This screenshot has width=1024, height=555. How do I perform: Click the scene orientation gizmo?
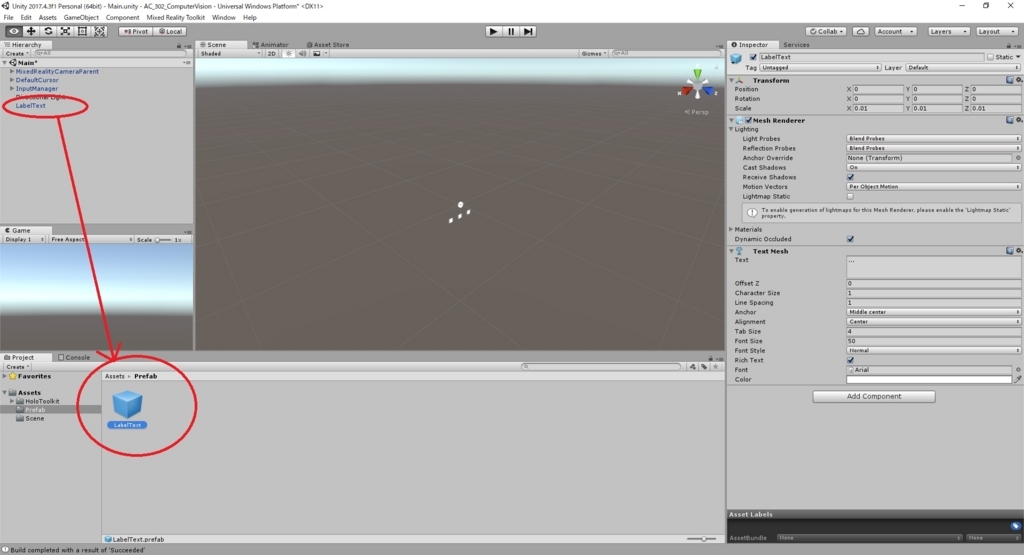(697, 85)
